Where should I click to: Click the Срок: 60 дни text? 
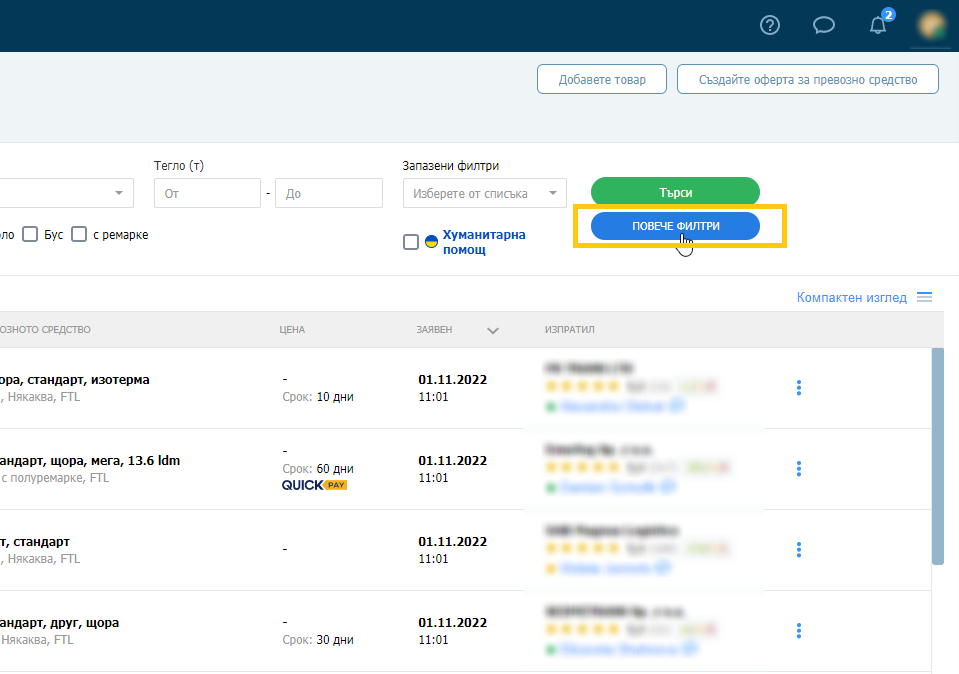318,468
